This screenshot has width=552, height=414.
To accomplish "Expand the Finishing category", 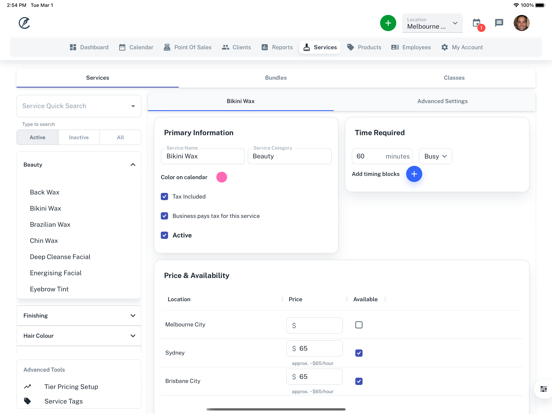I will 79,315.
